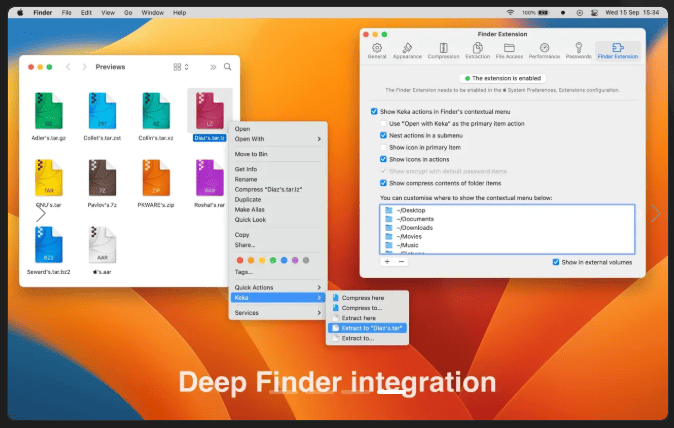Expand the Quick Actions submenu
The image size is (674, 428).
click(x=278, y=287)
